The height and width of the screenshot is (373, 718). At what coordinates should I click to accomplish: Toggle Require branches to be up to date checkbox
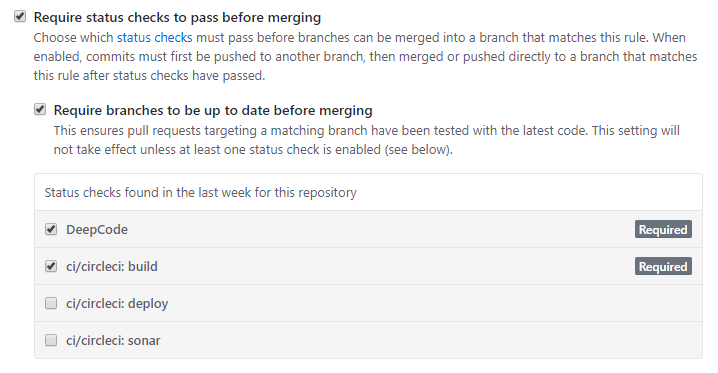(40, 109)
